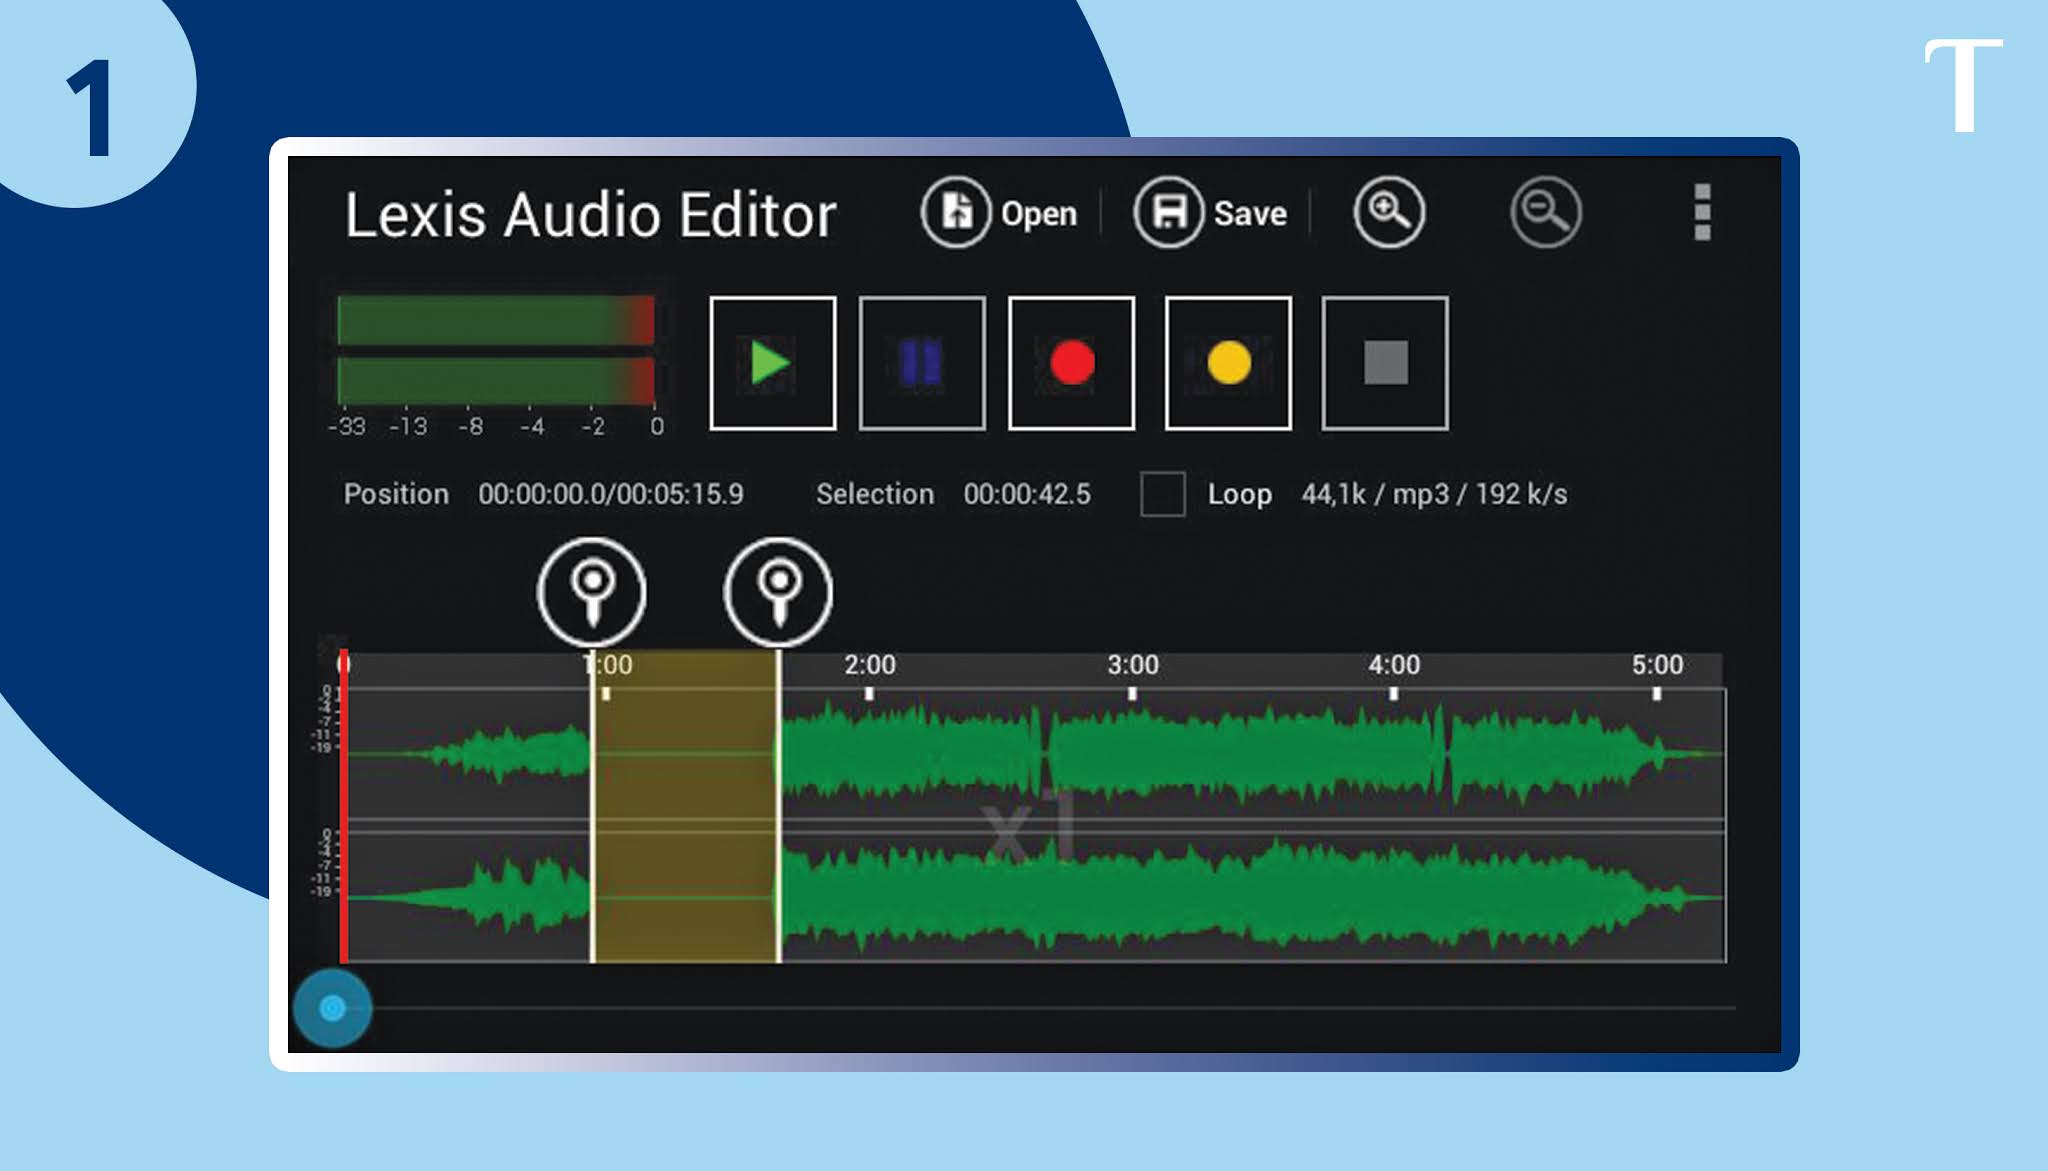
Task: Start playback with the green play button
Action: 773,363
